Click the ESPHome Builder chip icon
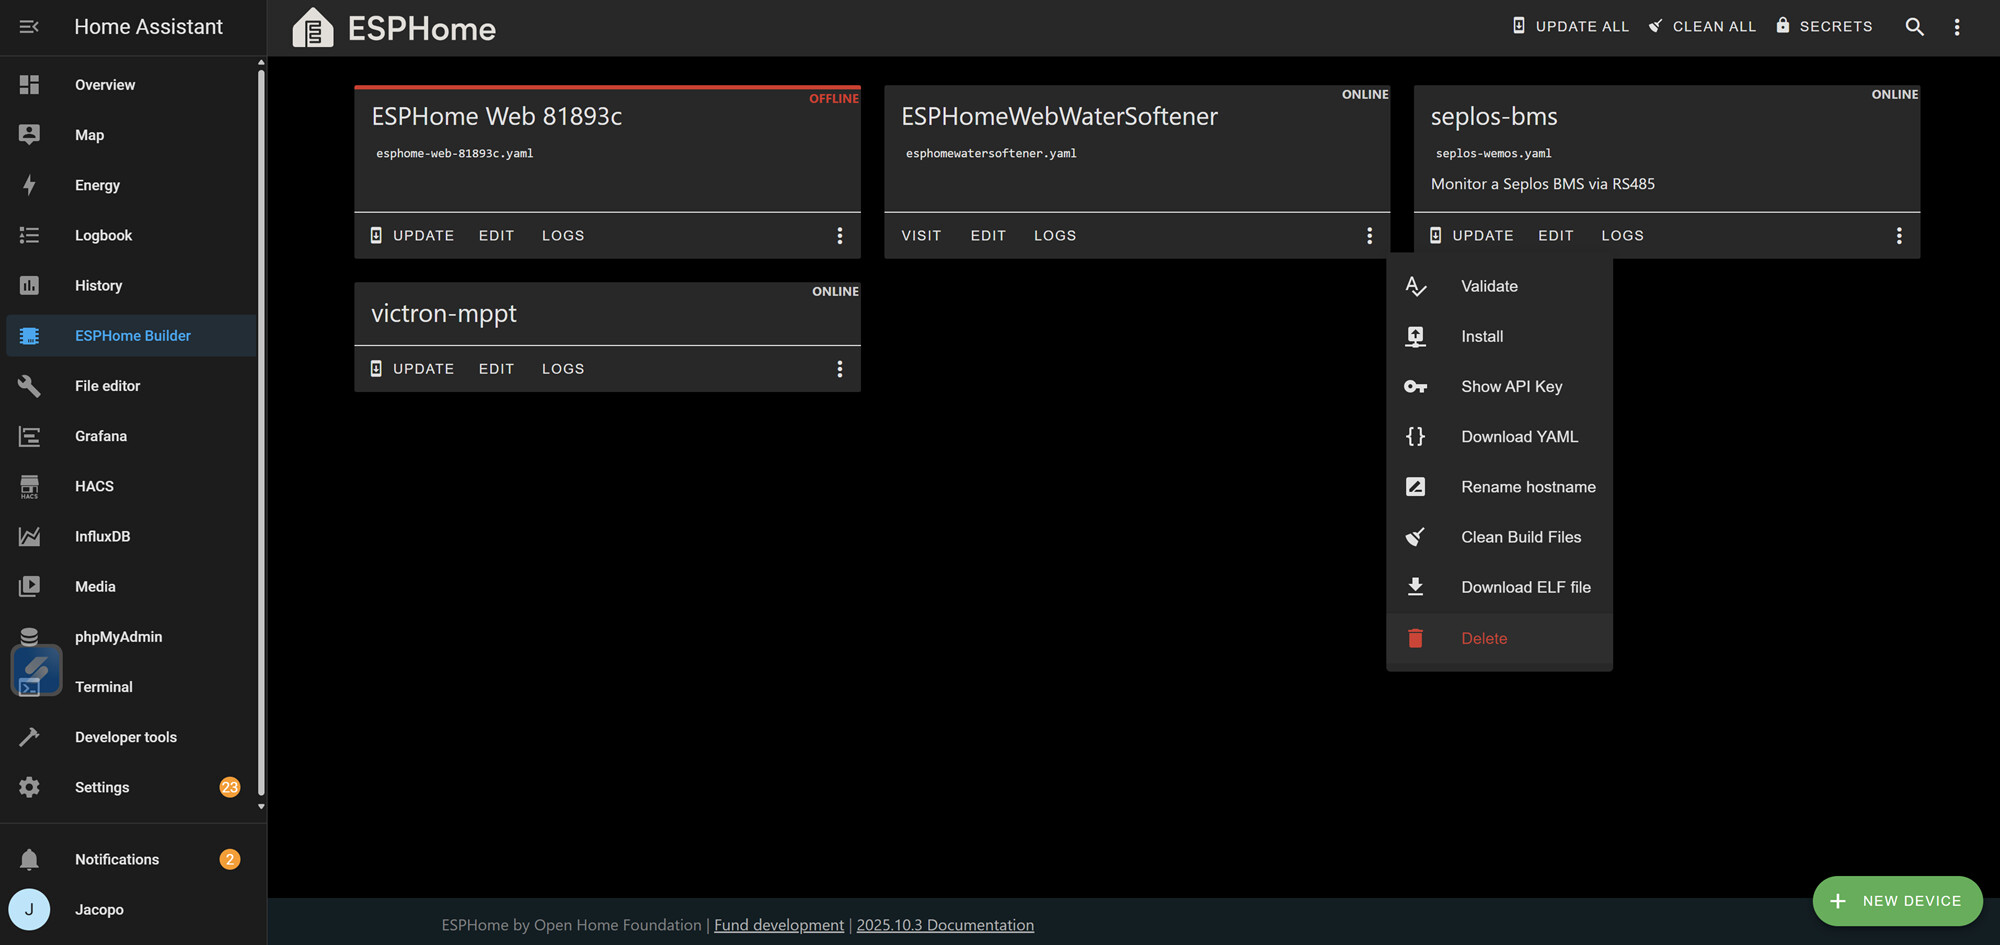The height and width of the screenshot is (945, 2000). [29, 336]
